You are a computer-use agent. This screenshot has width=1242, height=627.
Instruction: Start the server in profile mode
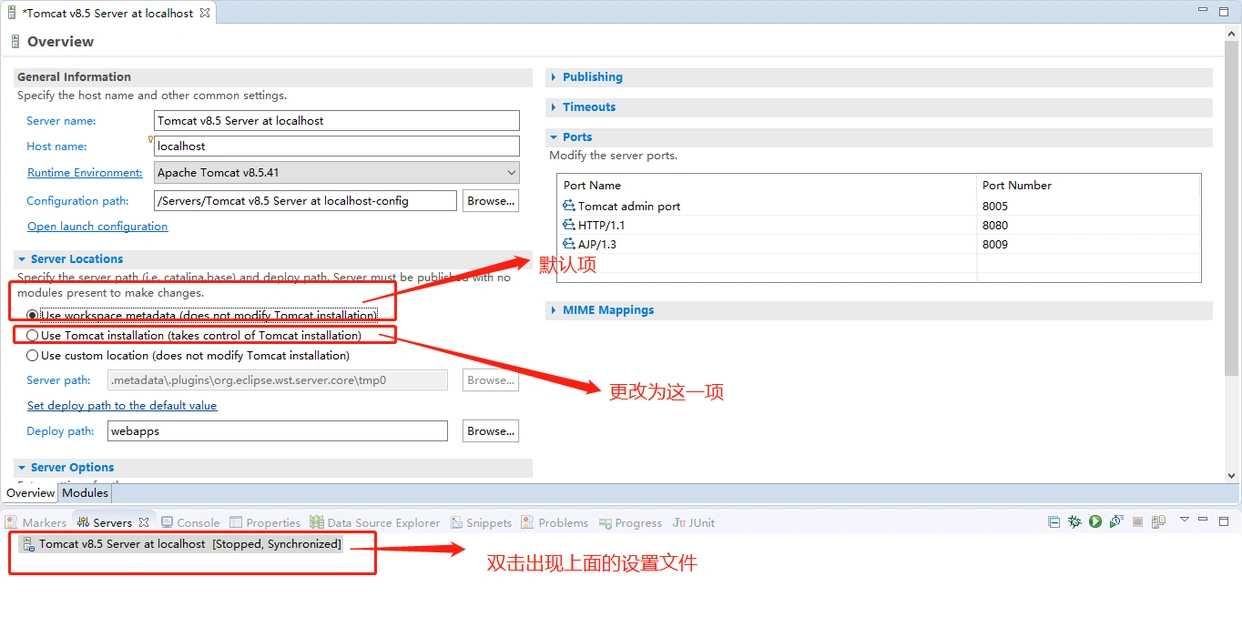click(1117, 522)
